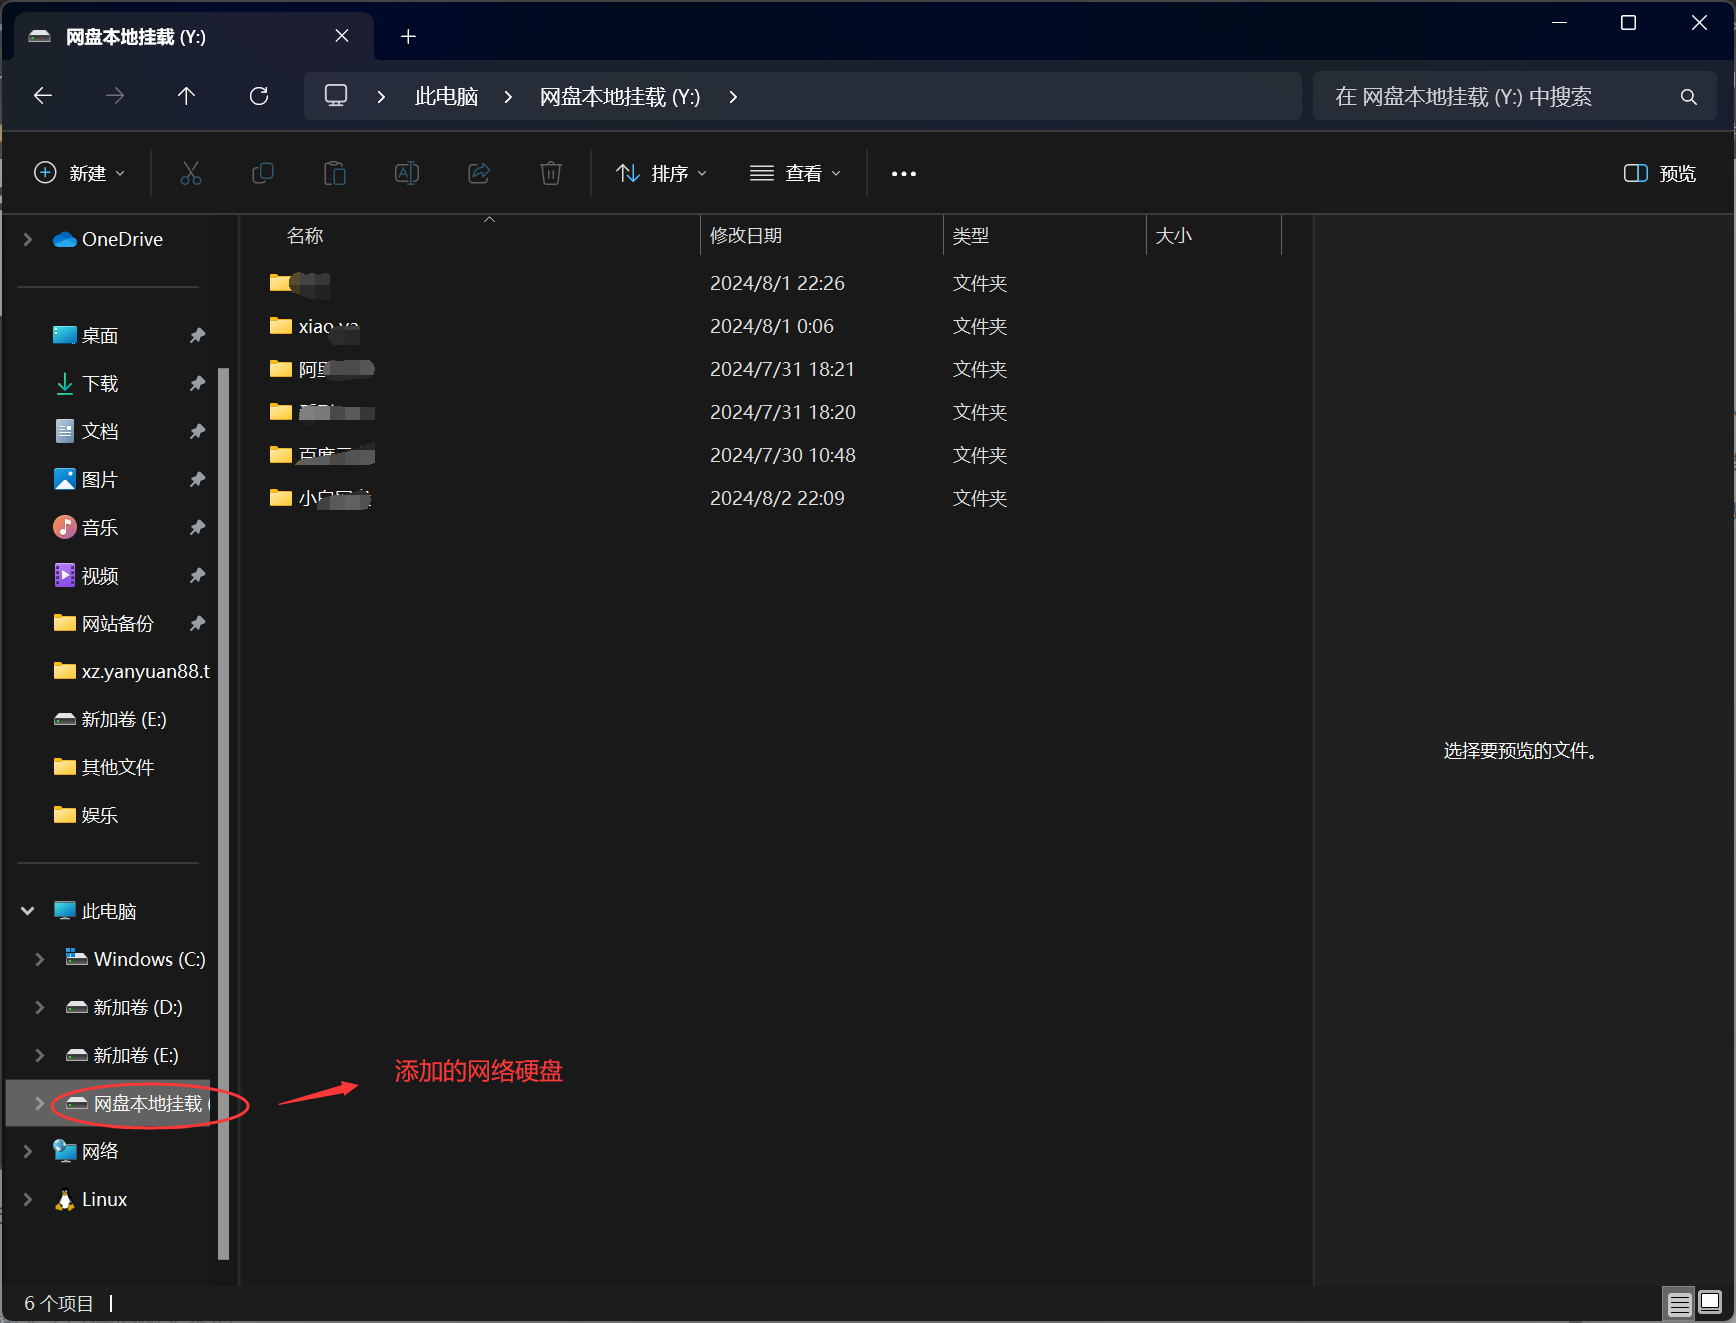Viewport: 1736px width, 1323px height.
Task: Collapse the 此电脑 tree node
Action: [28, 911]
